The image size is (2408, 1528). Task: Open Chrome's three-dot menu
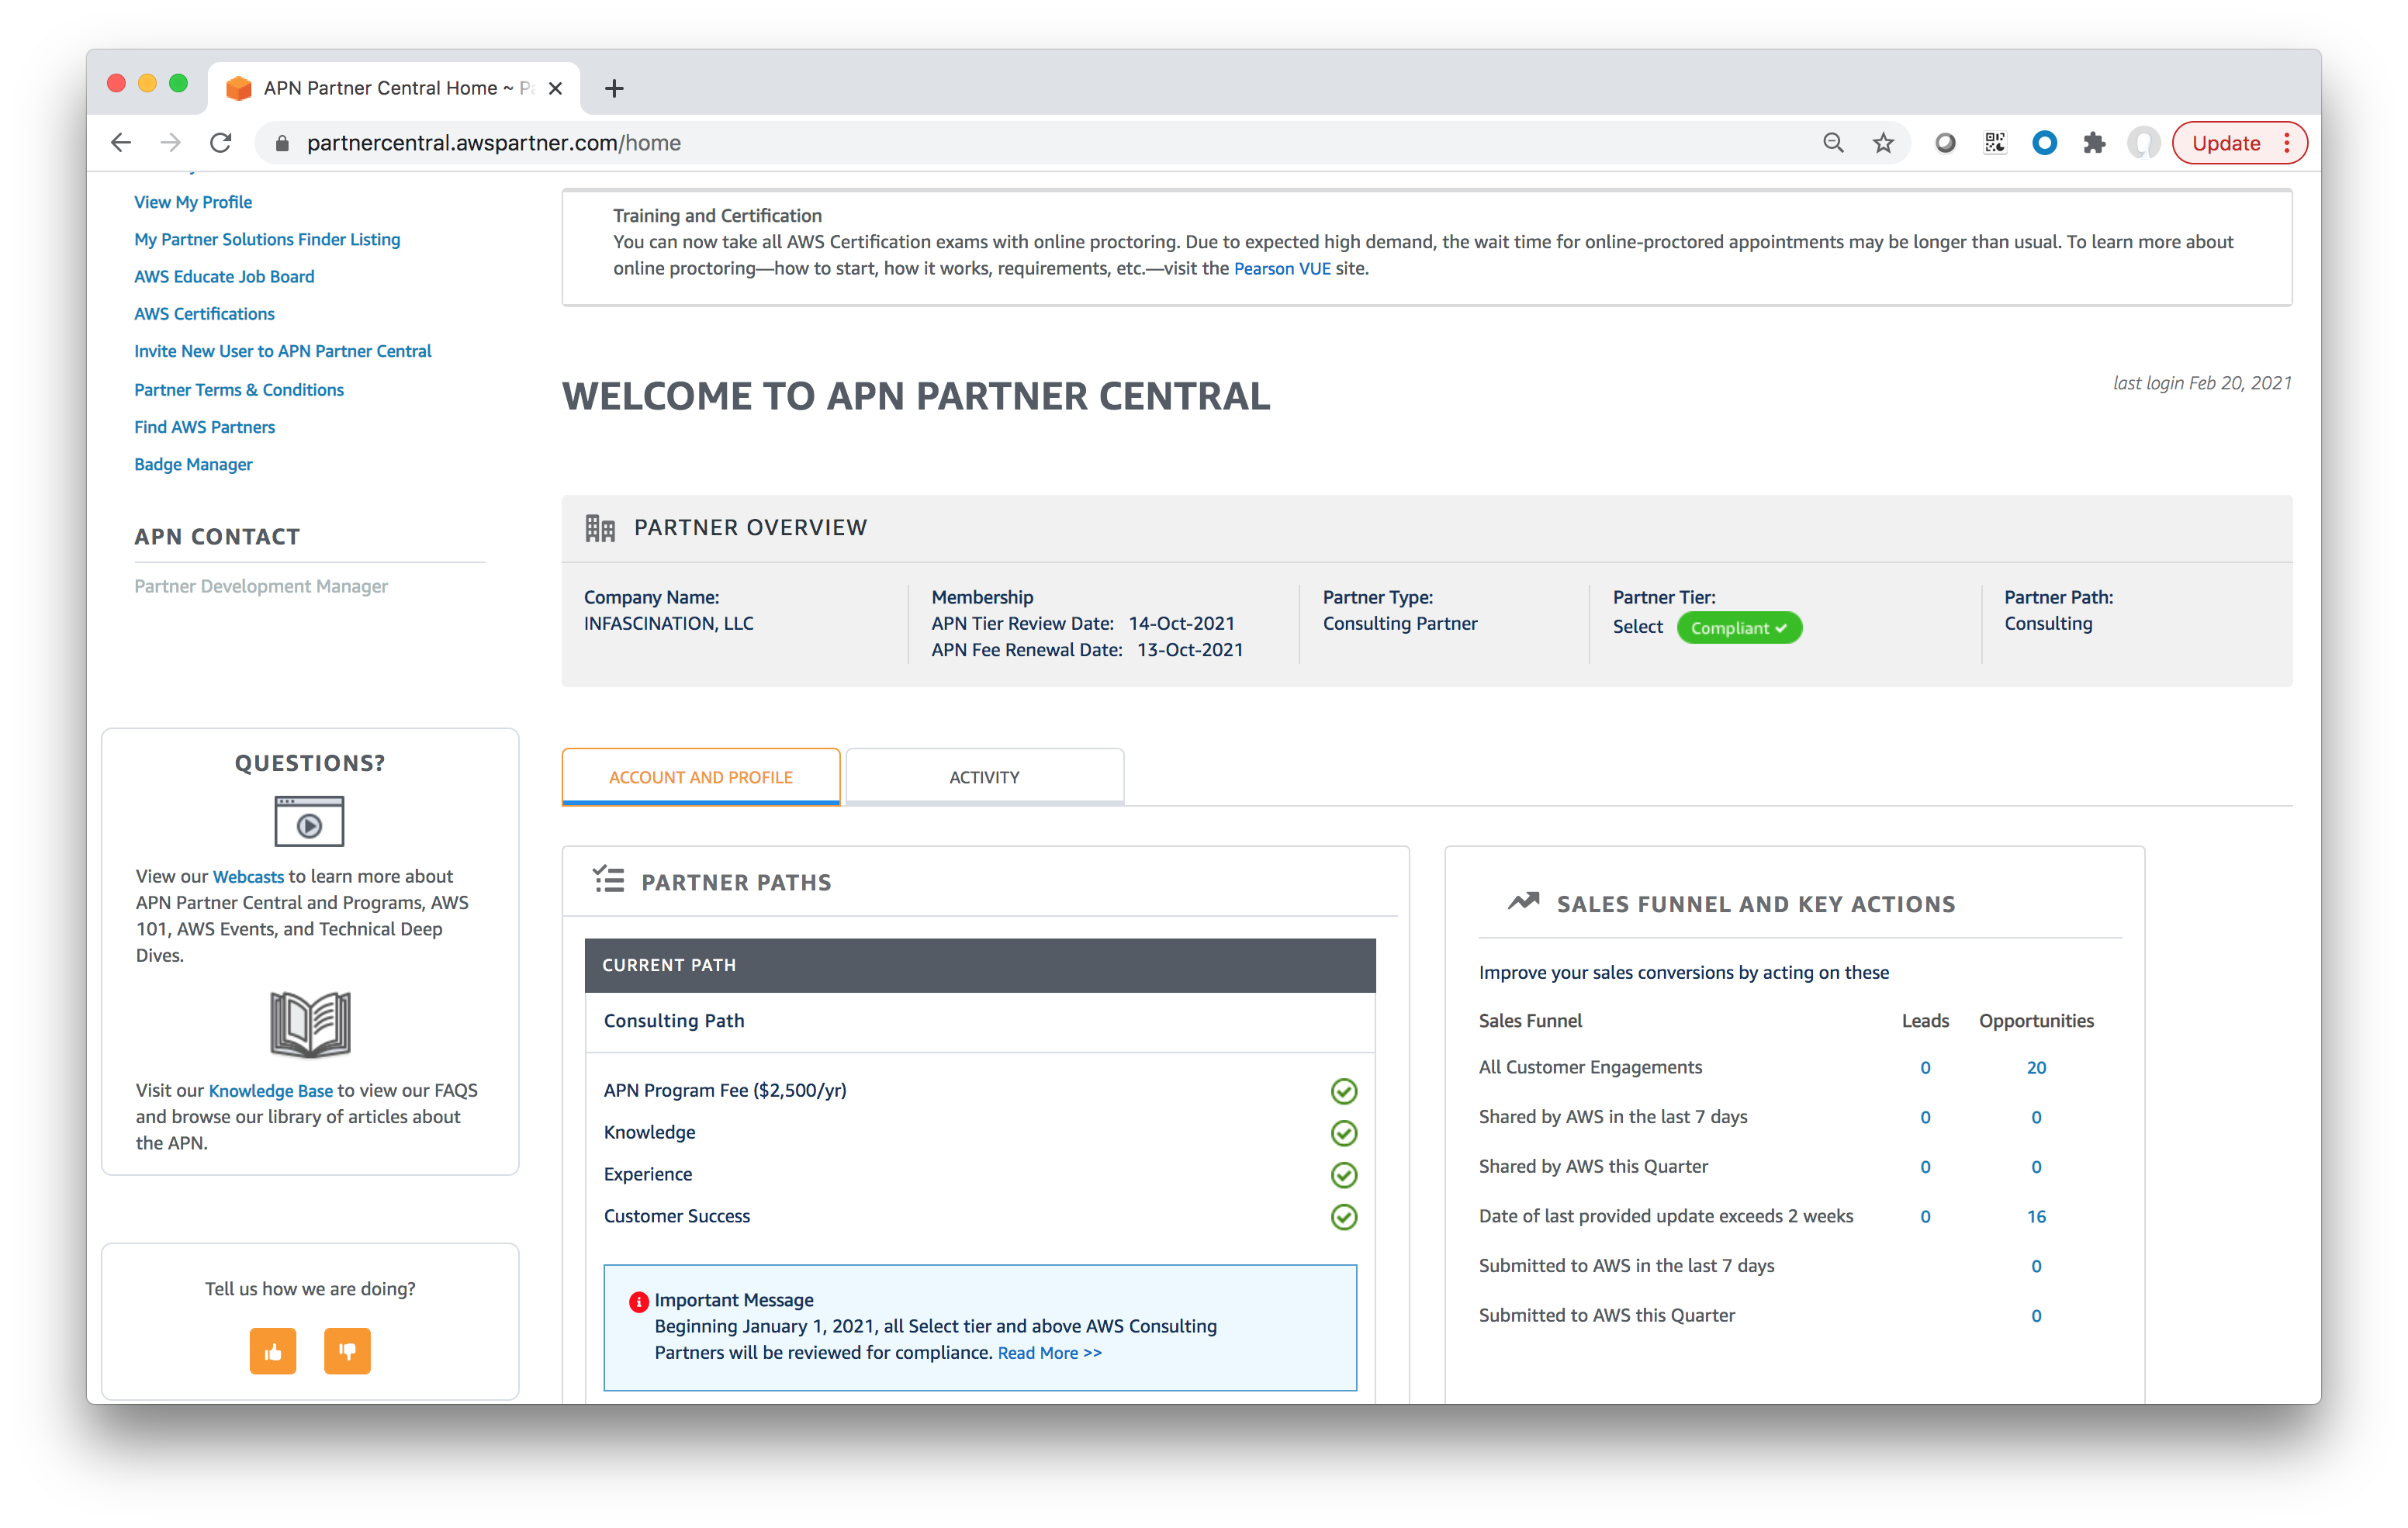pyautogui.click(x=2287, y=143)
